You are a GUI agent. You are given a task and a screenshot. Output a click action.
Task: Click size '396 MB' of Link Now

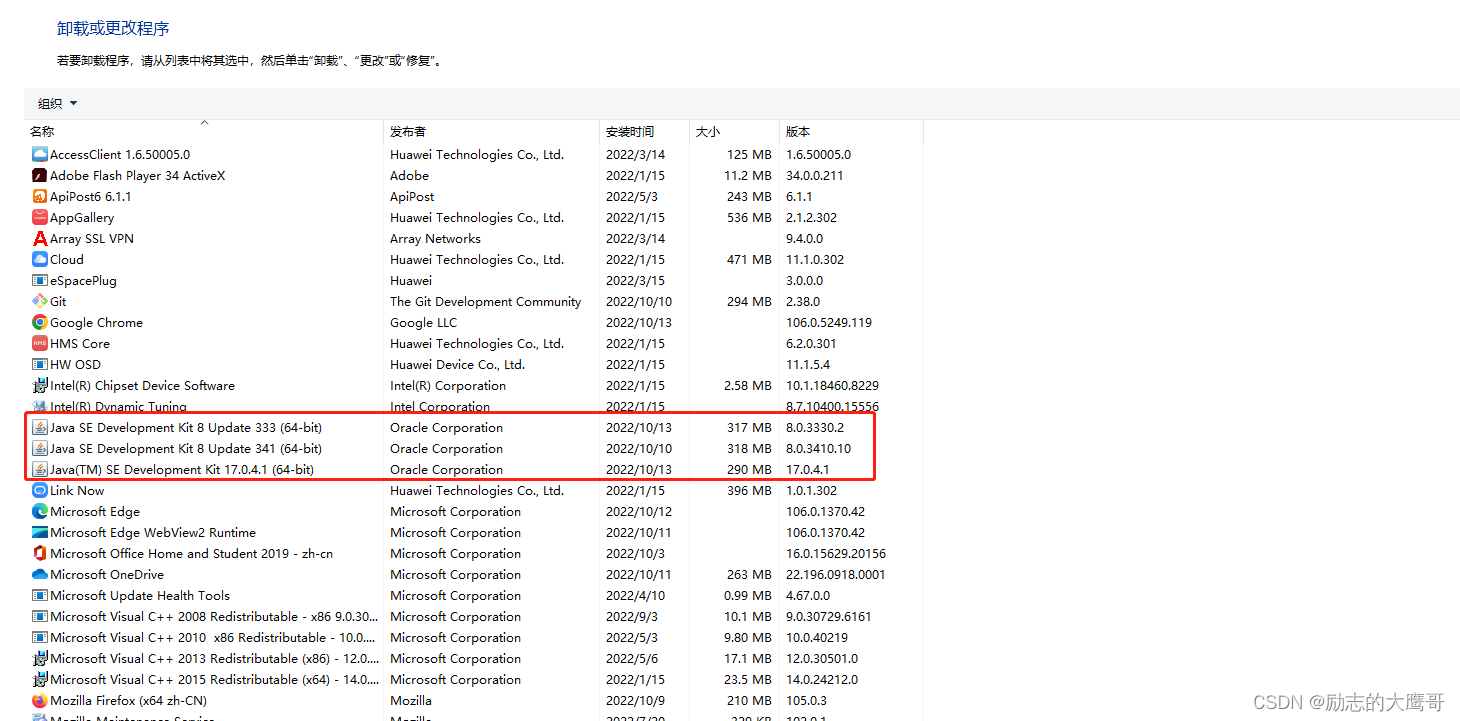[x=749, y=490]
